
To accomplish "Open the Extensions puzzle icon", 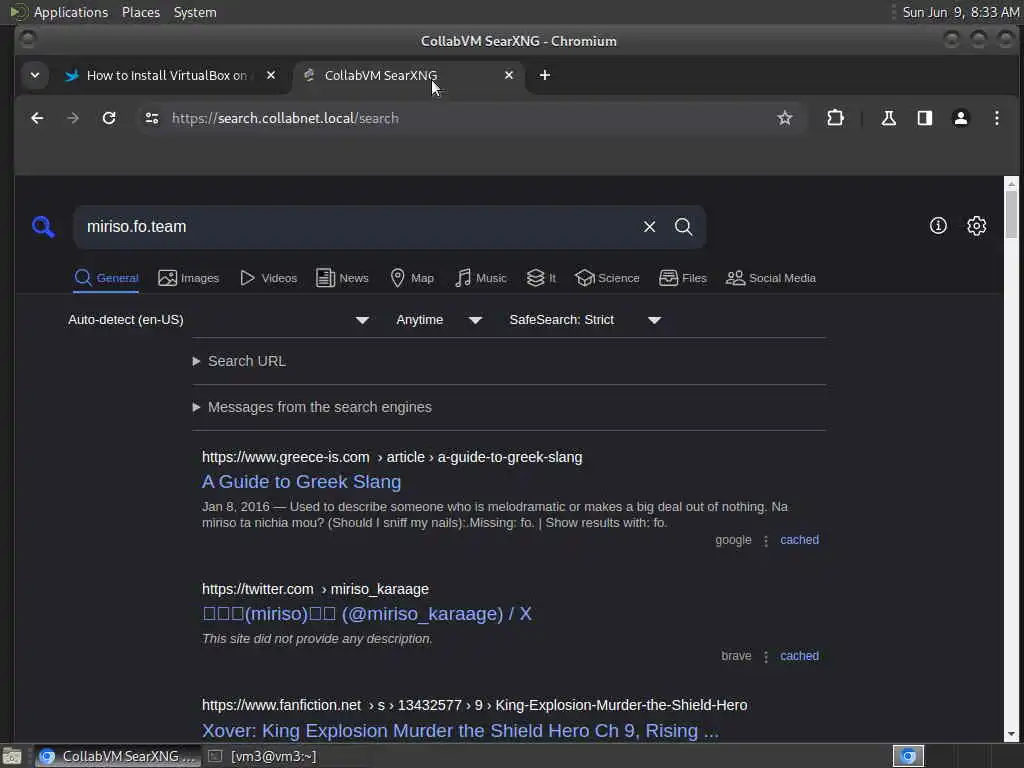I will tap(835, 118).
